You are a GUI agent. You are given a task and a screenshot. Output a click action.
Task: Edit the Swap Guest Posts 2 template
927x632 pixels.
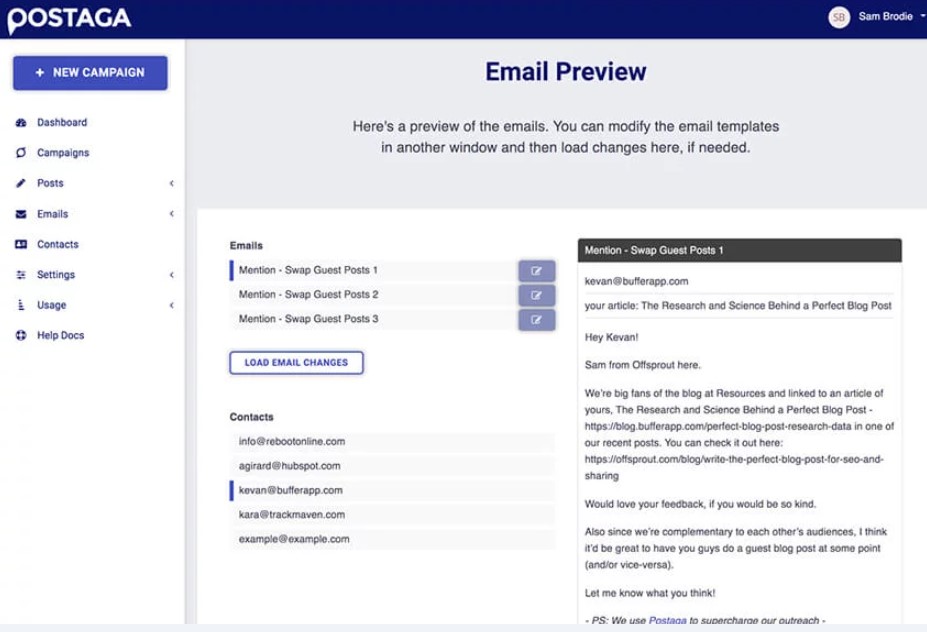[536, 295]
